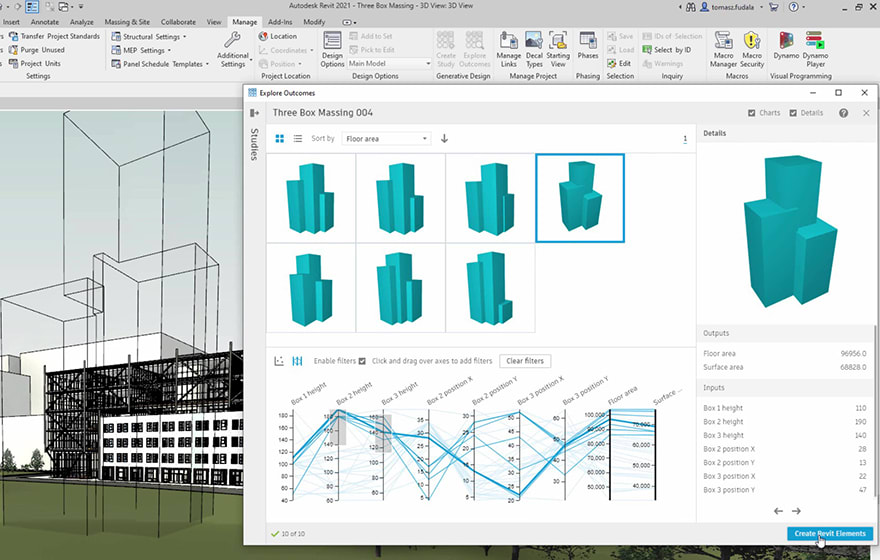This screenshot has height=560, width=880.
Task: Open Explore Outcomes help
Action: [x=843, y=113]
